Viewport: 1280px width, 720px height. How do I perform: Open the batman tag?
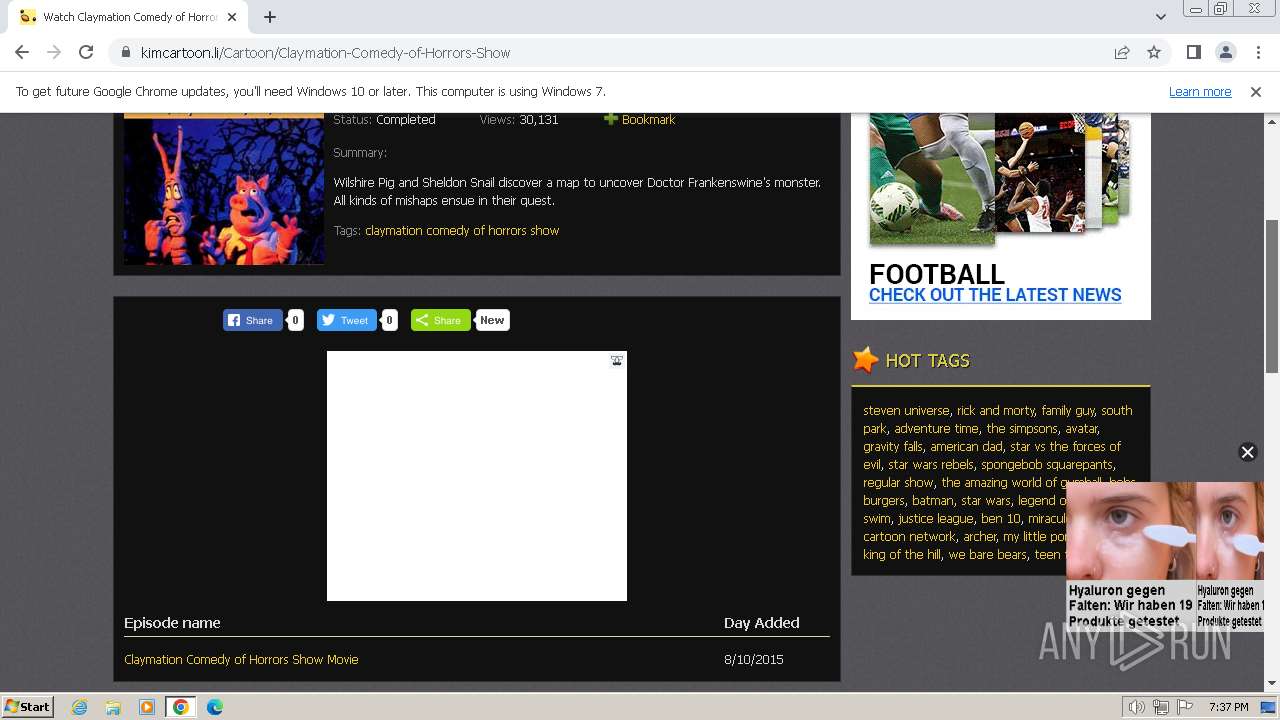pyautogui.click(x=932, y=500)
